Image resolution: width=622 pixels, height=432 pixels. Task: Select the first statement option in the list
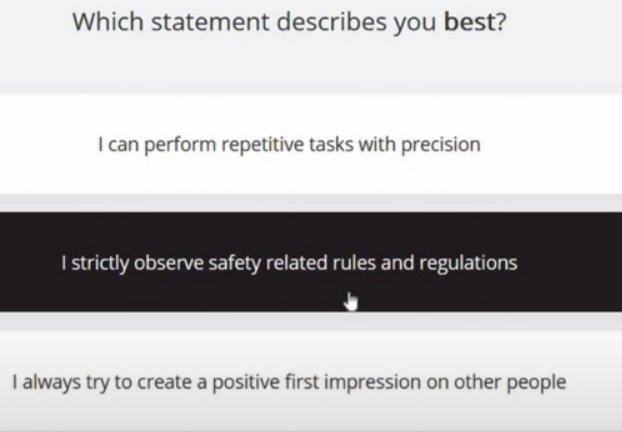[311, 144]
